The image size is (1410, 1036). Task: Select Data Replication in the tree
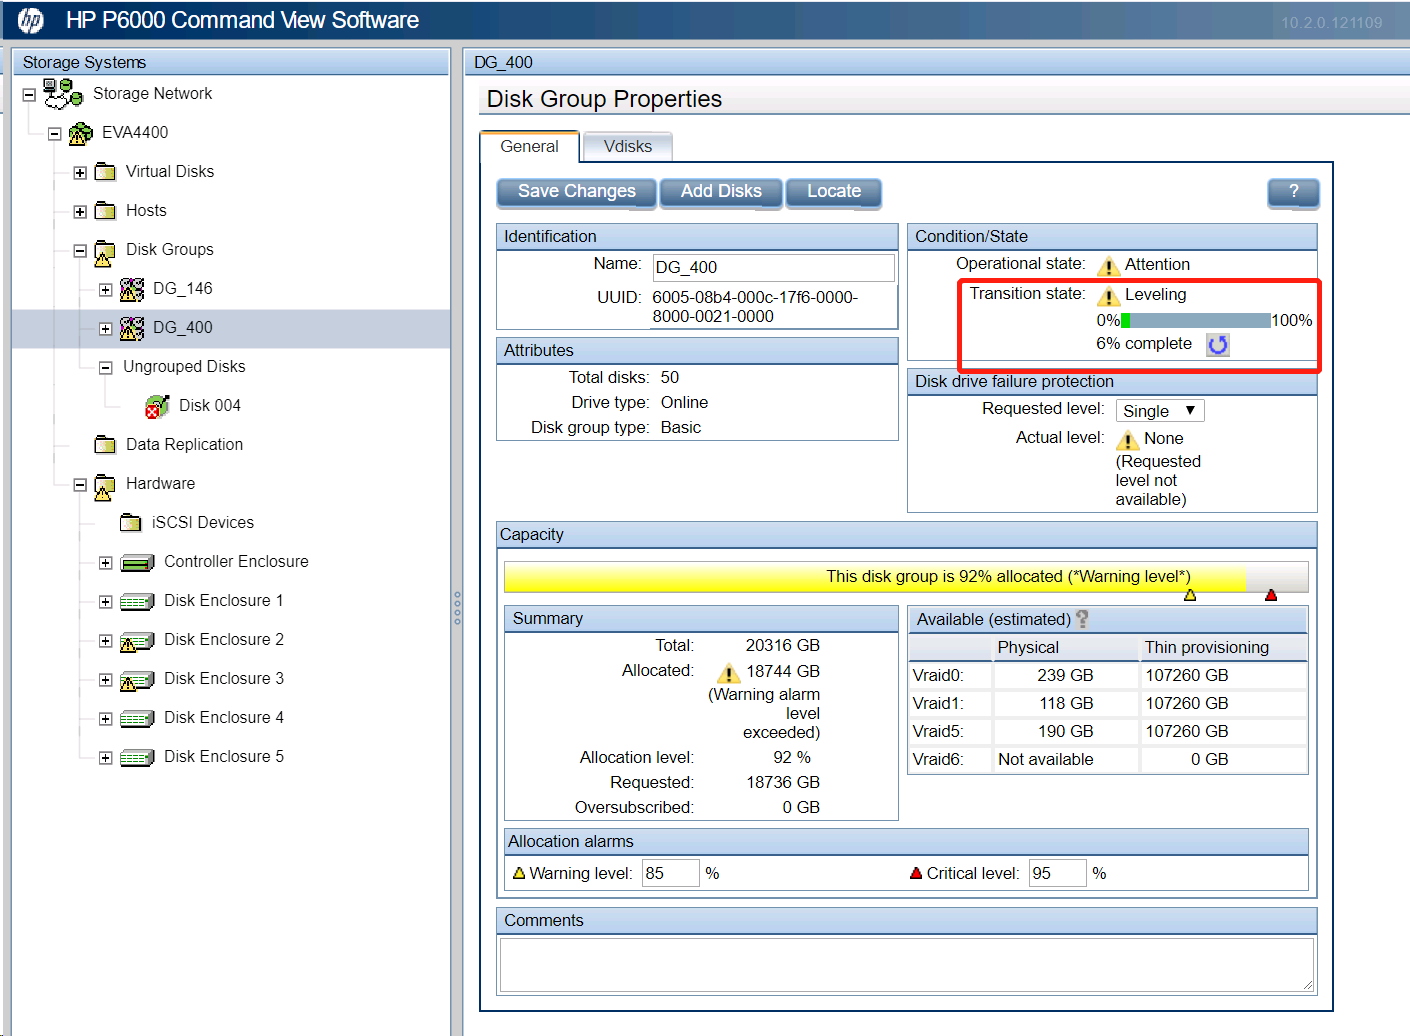pos(184,445)
